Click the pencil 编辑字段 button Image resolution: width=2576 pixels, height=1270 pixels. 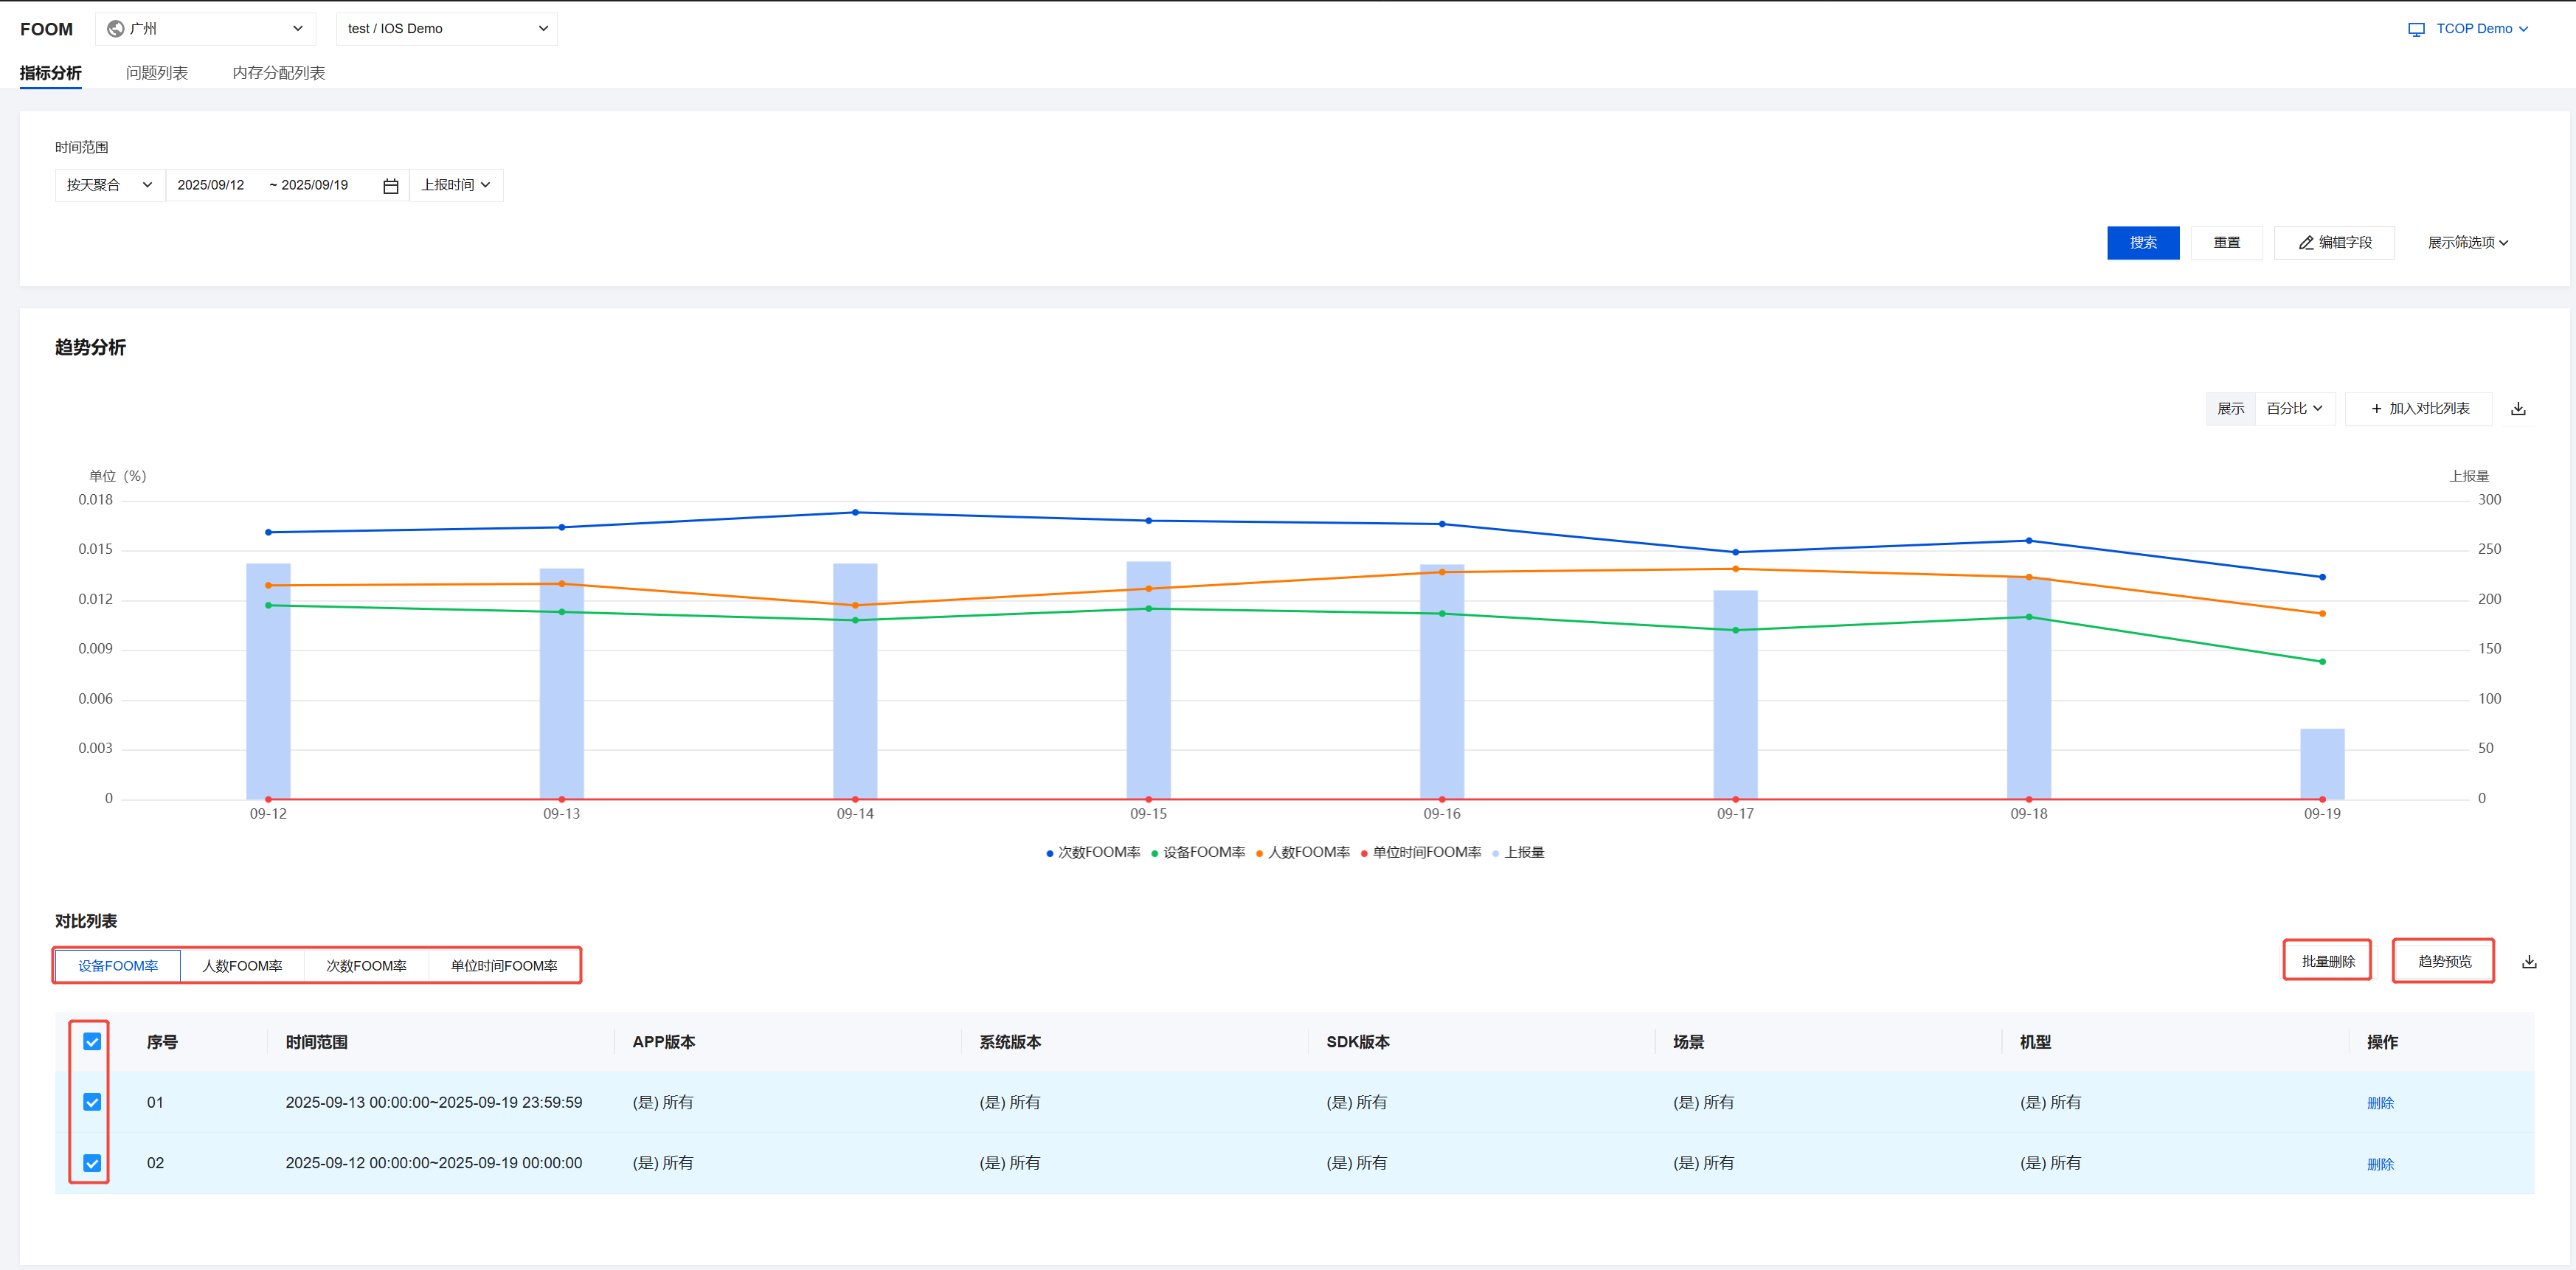click(2334, 243)
